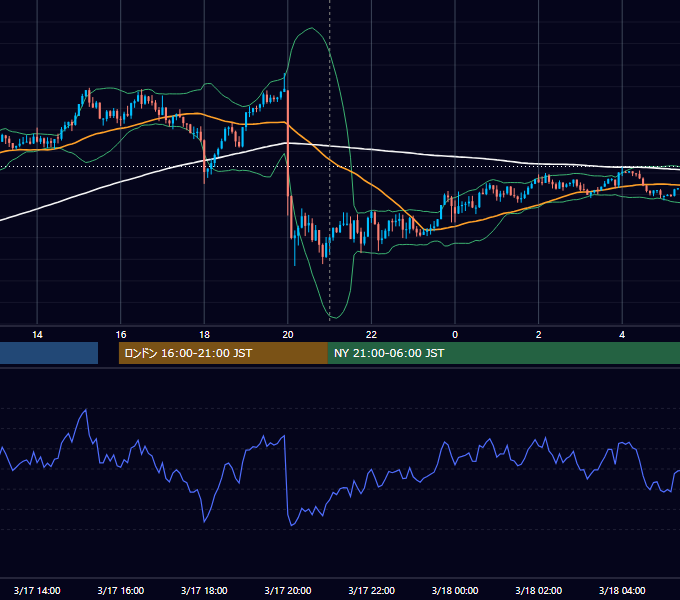680x600 pixels.
Task: Click the upper Bollinger band peak after 20:00
Action: pyautogui.click(x=311, y=28)
